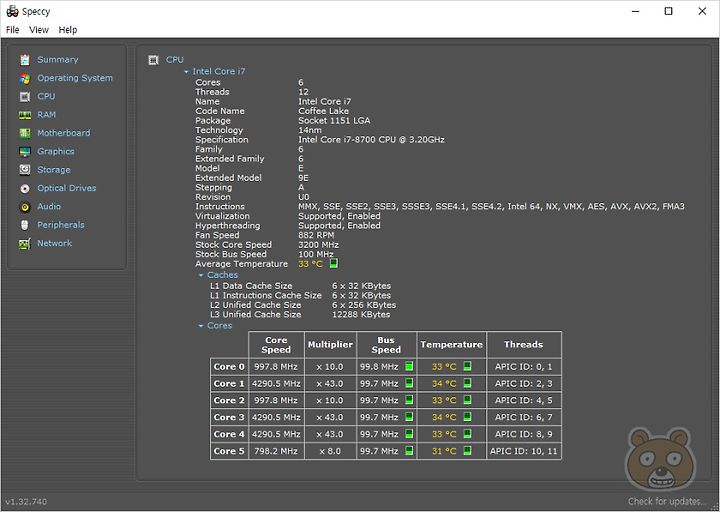Screen dimensions: 720x512
Task: Click Core 4 bus speed green icon
Action: coord(409,433)
